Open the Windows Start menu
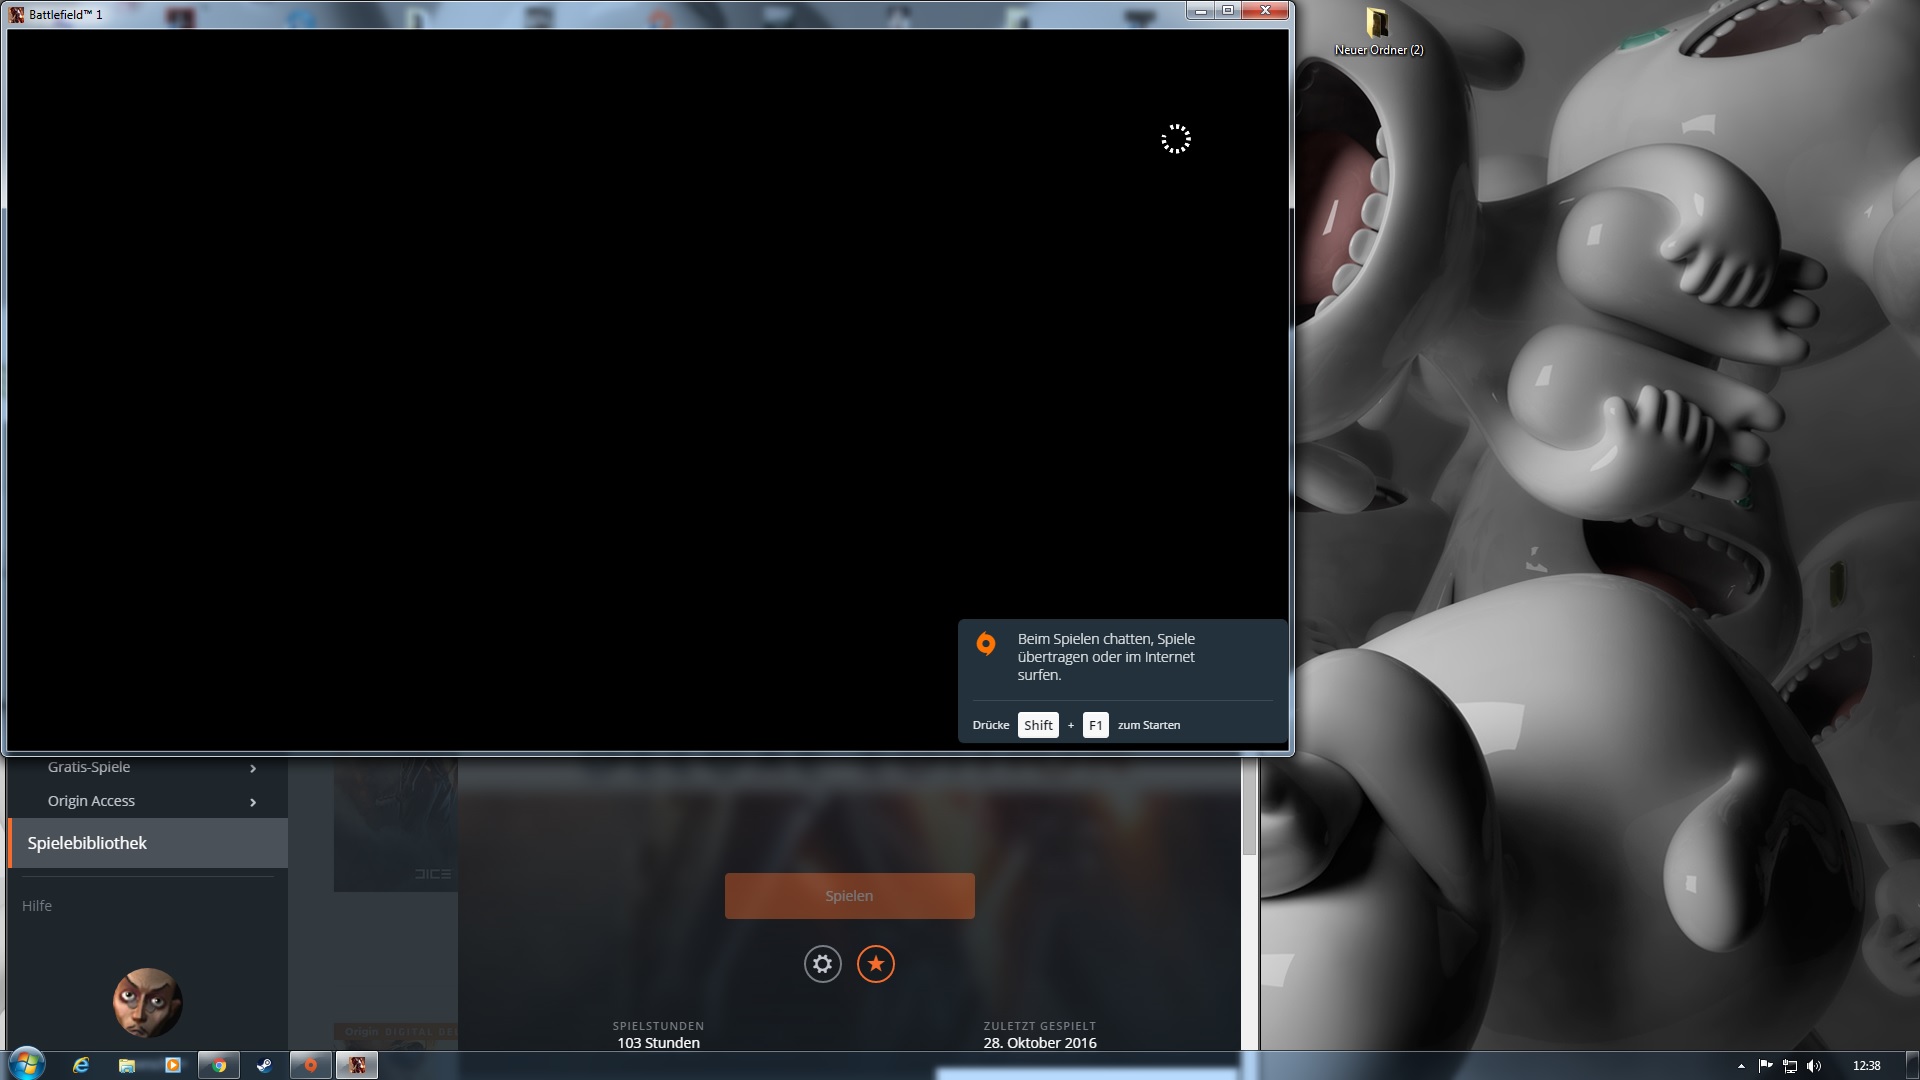Screen dimensions: 1920x1080 pyautogui.click(x=27, y=1064)
